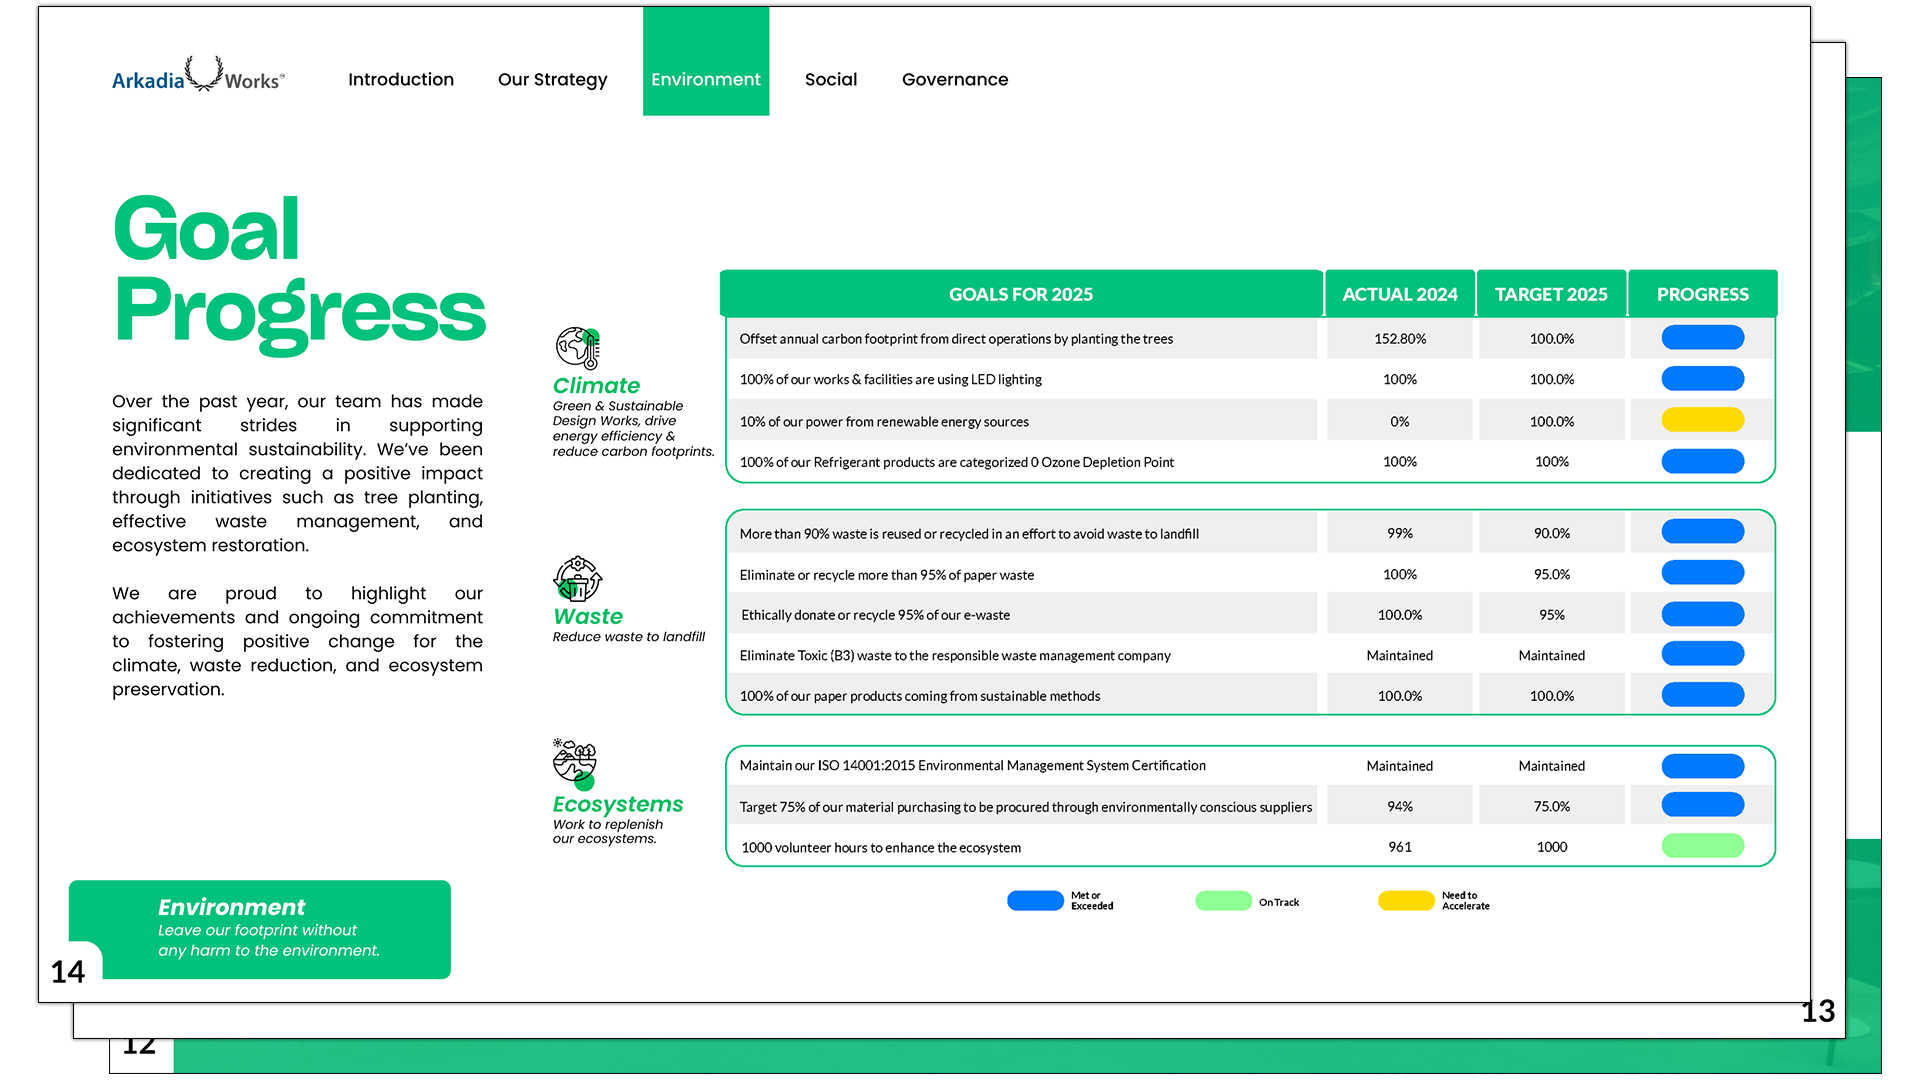1920x1080 pixels.
Task: Click the yellow Need to Accelerate legend indicator
Action: 1405,900
